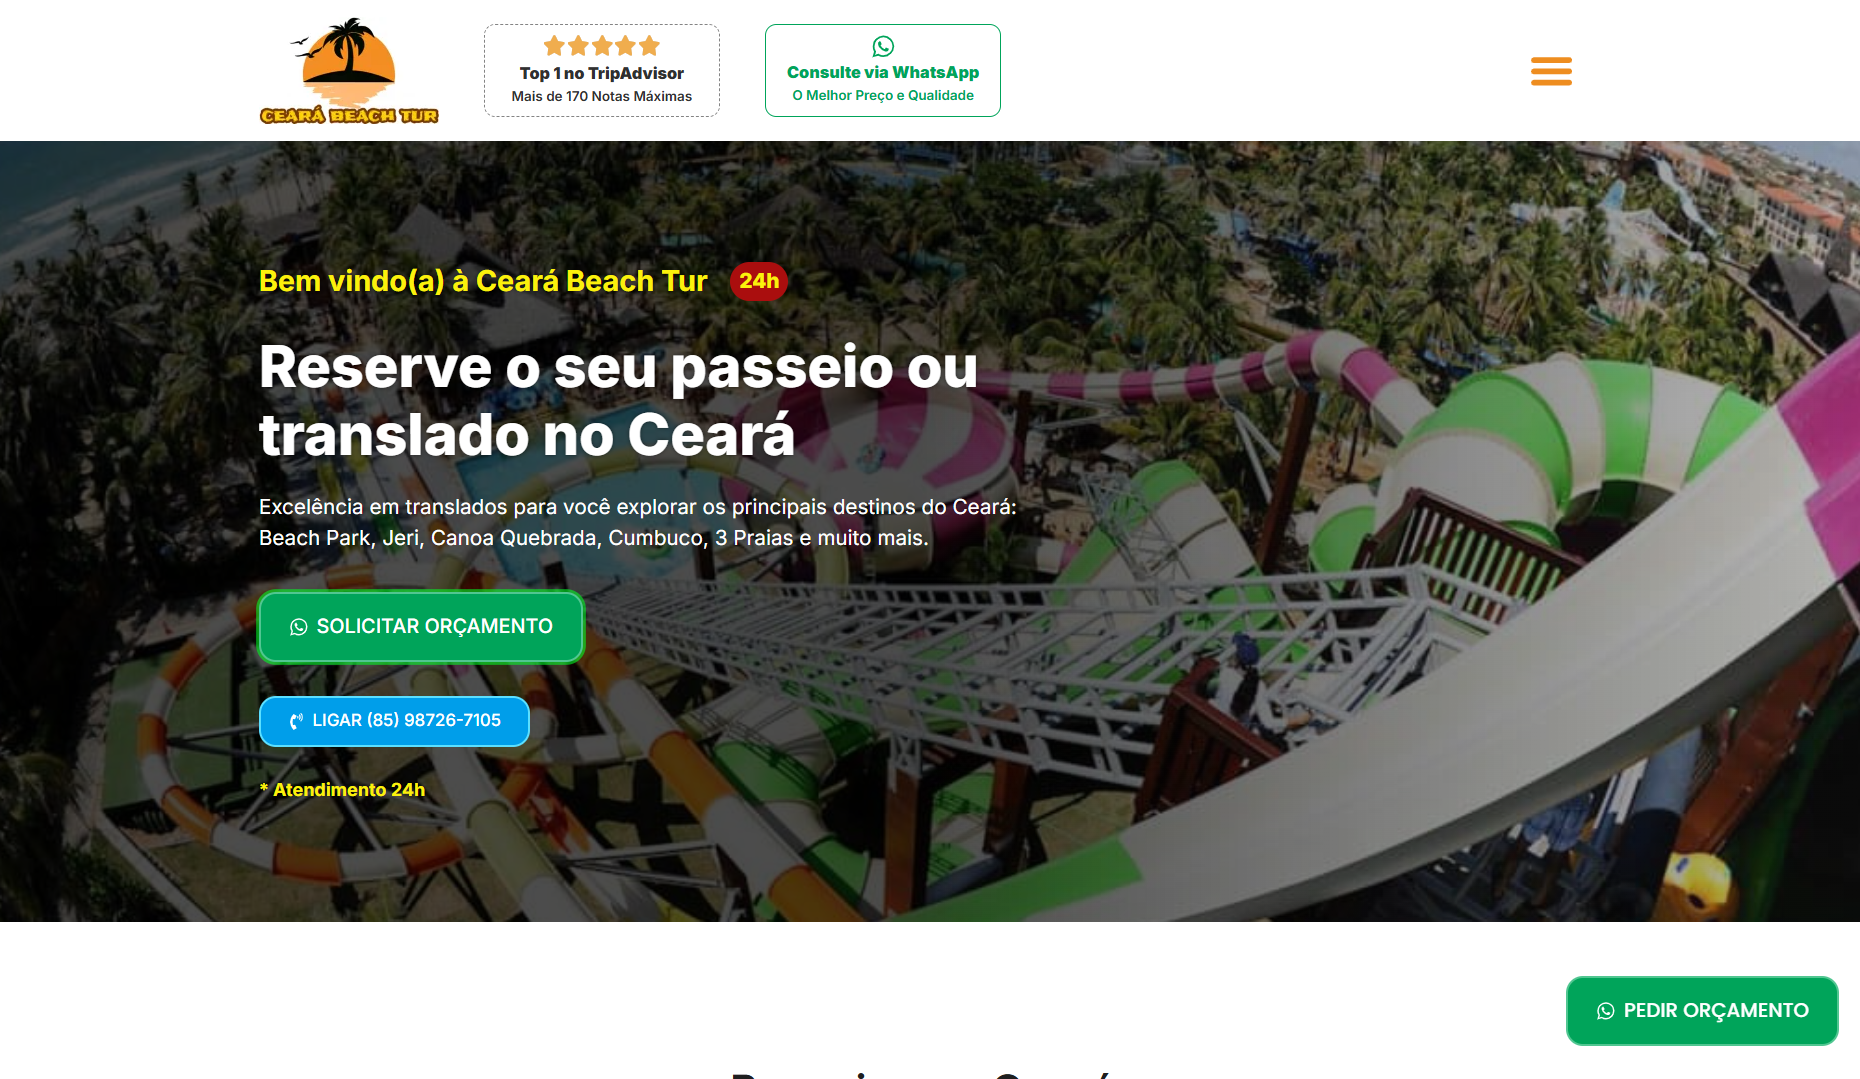This screenshot has width=1860, height=1079.
Task: Click WhatsApp icon in Pedir Orçamento button
Action: point(1606,1011)
